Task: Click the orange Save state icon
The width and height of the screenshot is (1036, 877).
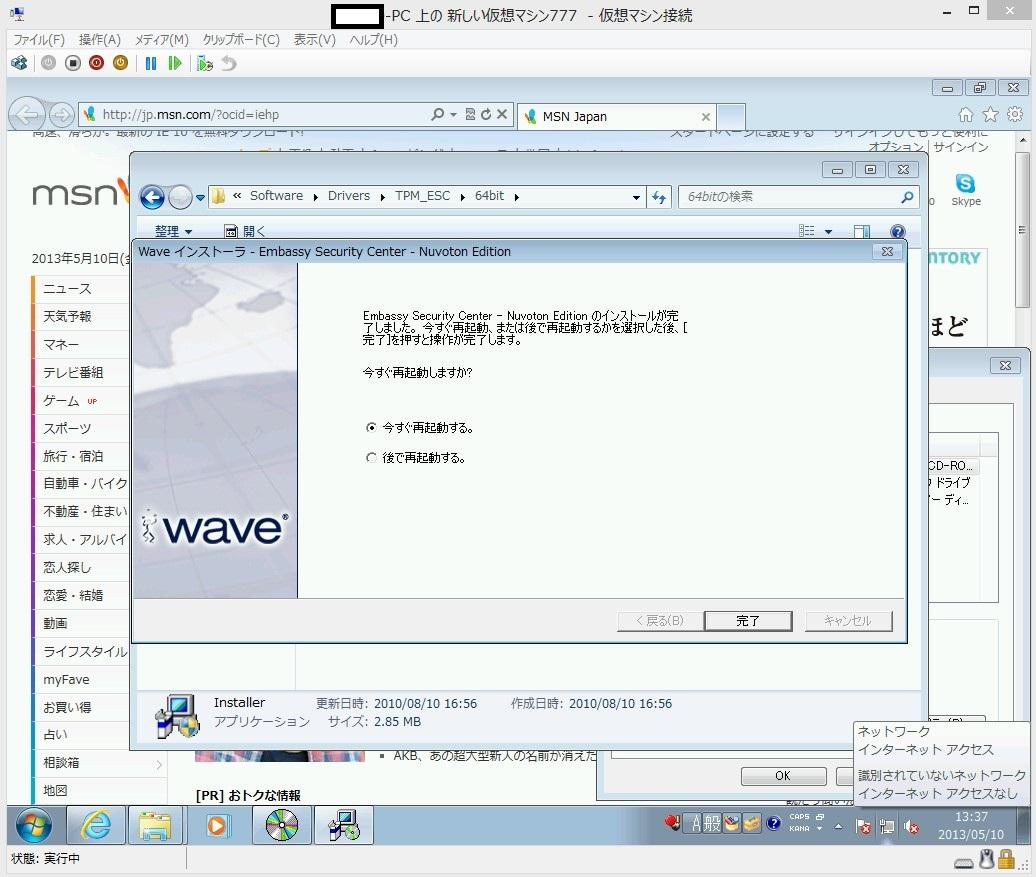Action: pos(120,63)
